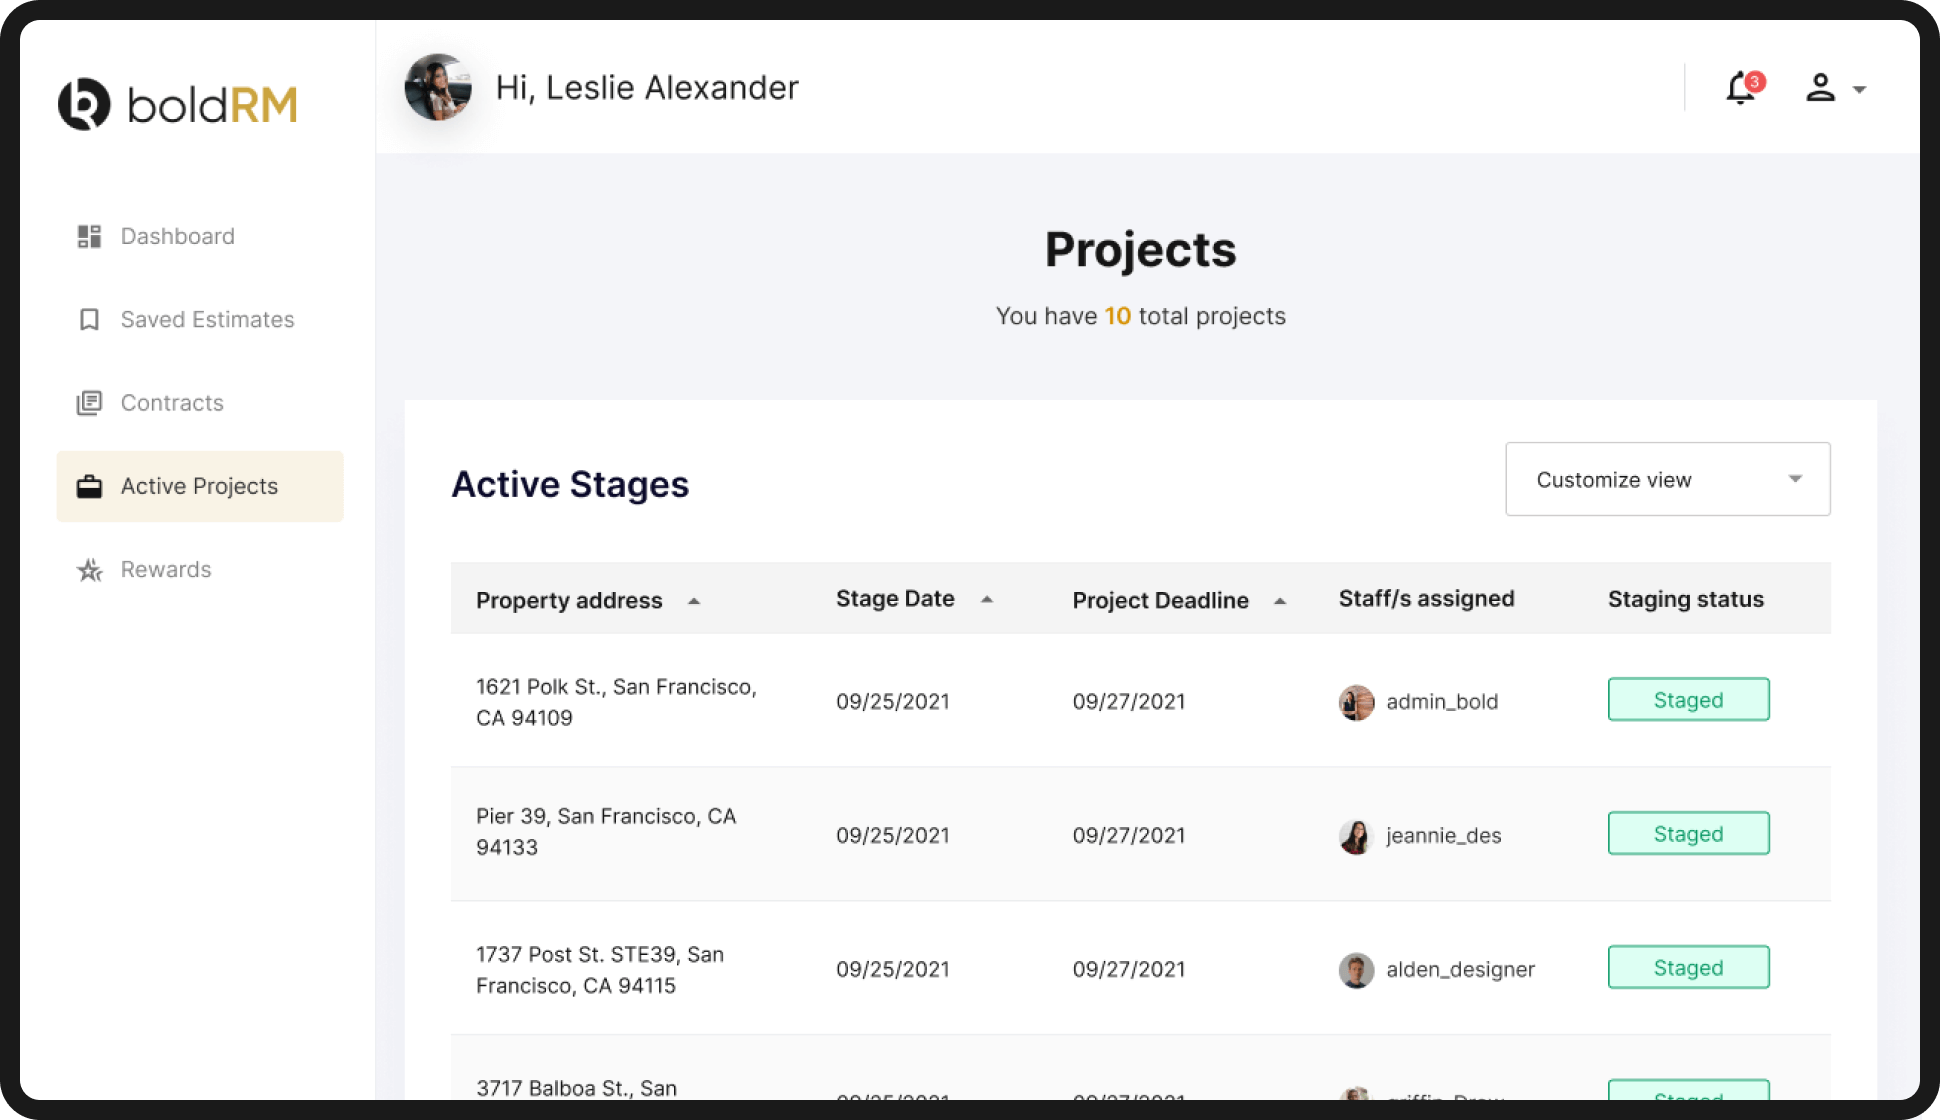Click stage date for Pier 39

(893, 836)
